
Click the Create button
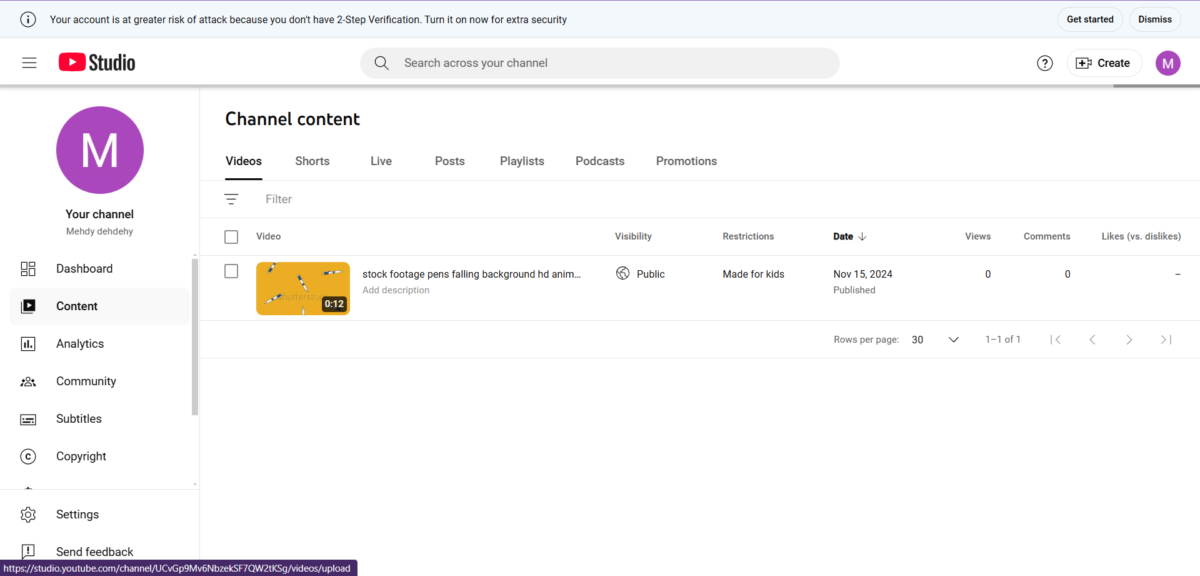point(1104,63)
